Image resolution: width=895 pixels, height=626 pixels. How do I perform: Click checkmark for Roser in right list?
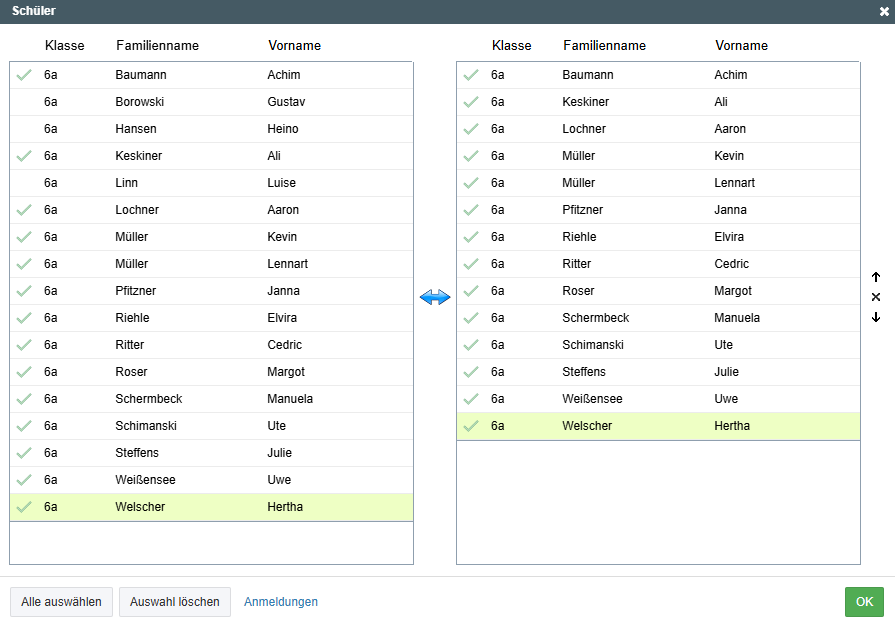pyautogui.click(x=472, y=291)
